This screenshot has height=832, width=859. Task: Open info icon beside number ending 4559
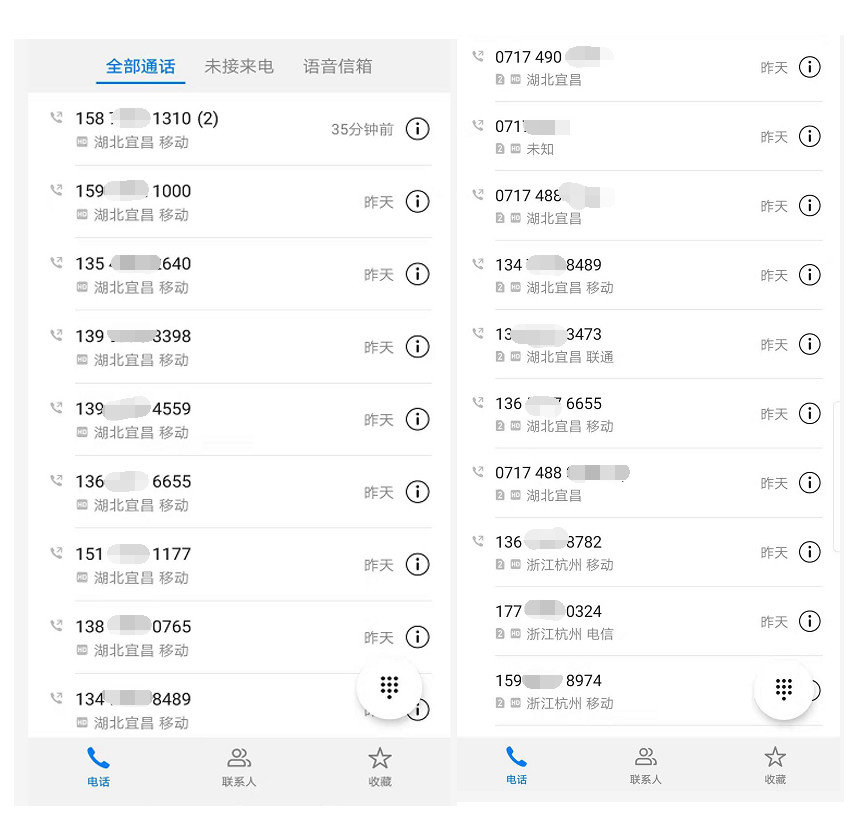pyautogui.click(x=417, y=419)
